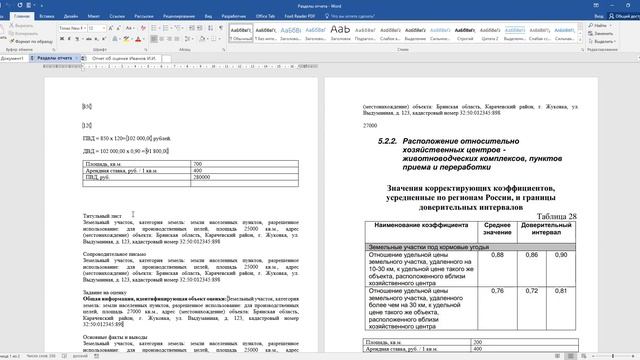Open Mailings ribbon tab
Image resolution: width=640 pixels, height=360 pixels.
coord(144,16)
